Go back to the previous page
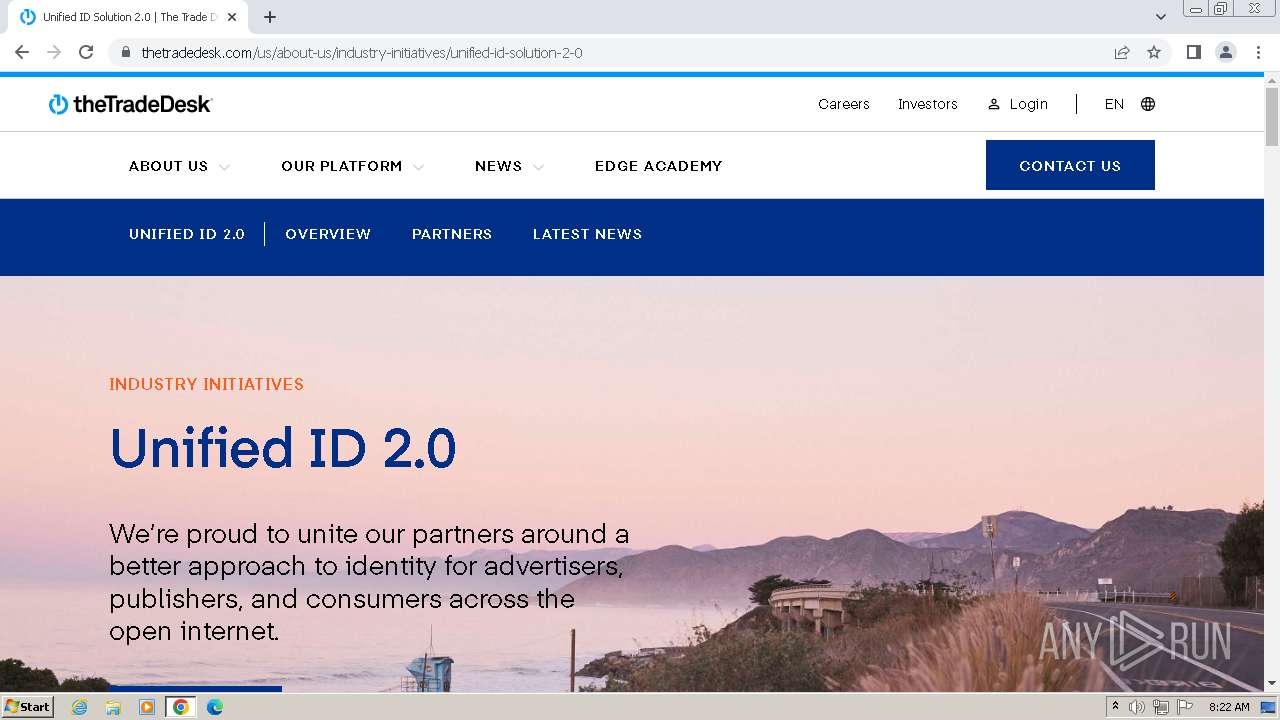 [22, 52]
